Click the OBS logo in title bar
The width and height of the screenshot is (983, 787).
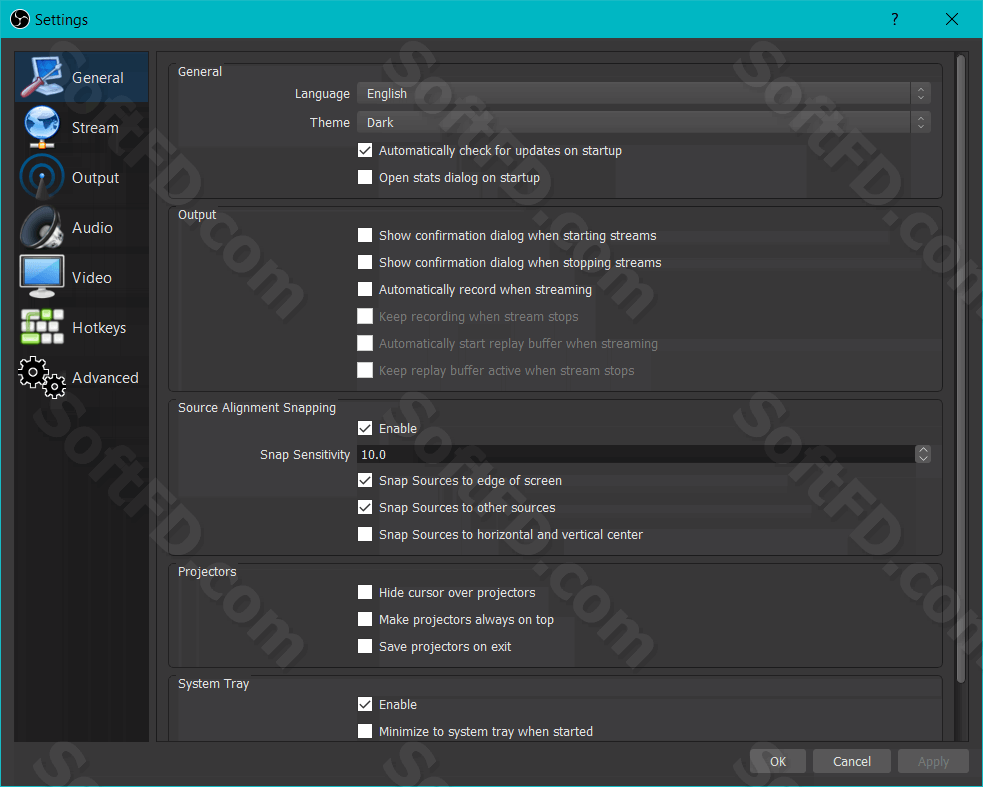pyautogui.click(x=19, y=19)
